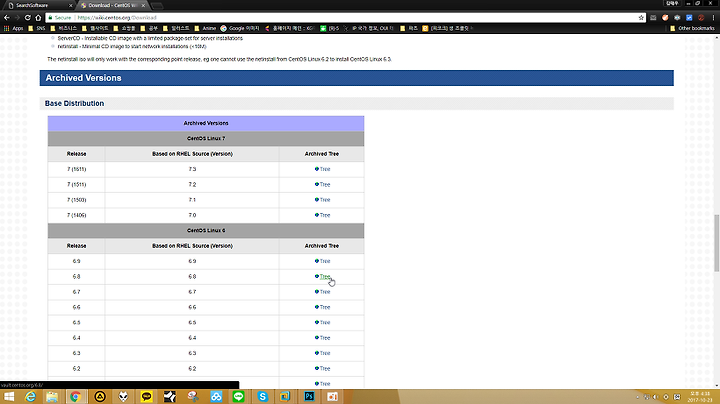Open Skype from the taskbar
Image resolution: width=720 pixels, height=404 pixels.
click(262, 397)
